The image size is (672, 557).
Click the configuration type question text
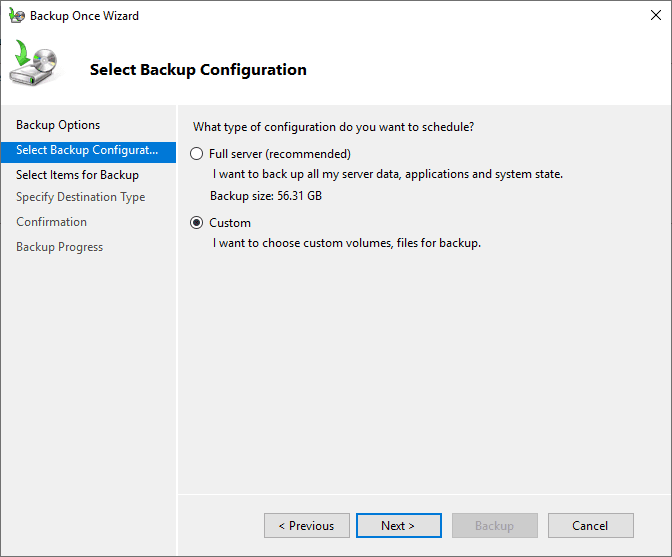click(x=333, y=127)
